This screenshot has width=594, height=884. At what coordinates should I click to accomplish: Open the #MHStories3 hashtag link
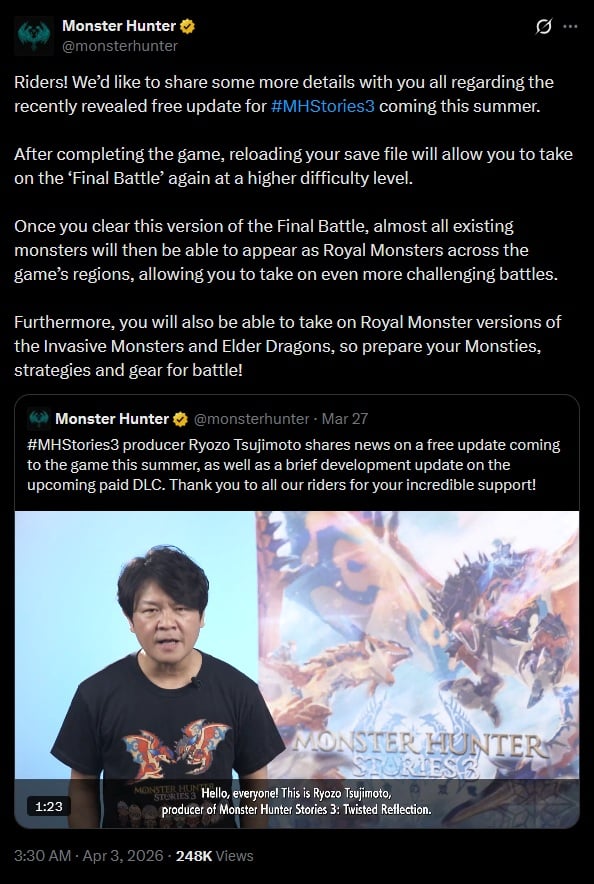pos(322,106)
